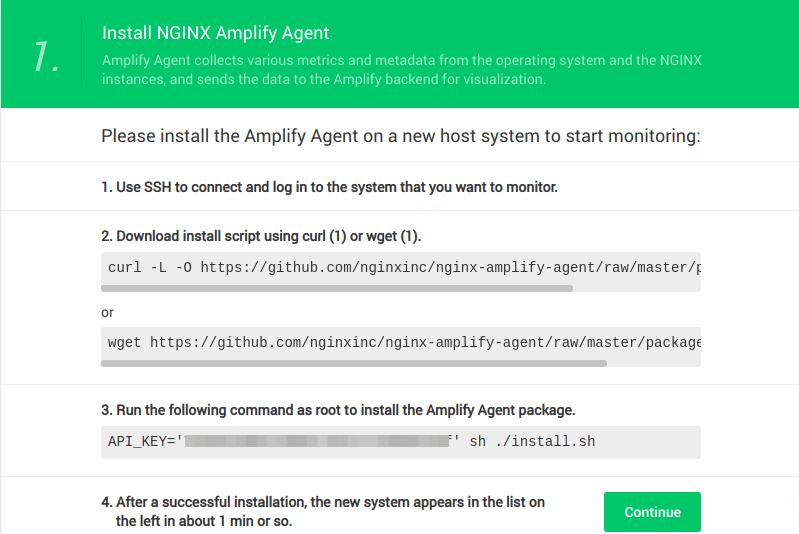
Task: Select the 'Use SSH to connect' step
Action: [329, 187]
